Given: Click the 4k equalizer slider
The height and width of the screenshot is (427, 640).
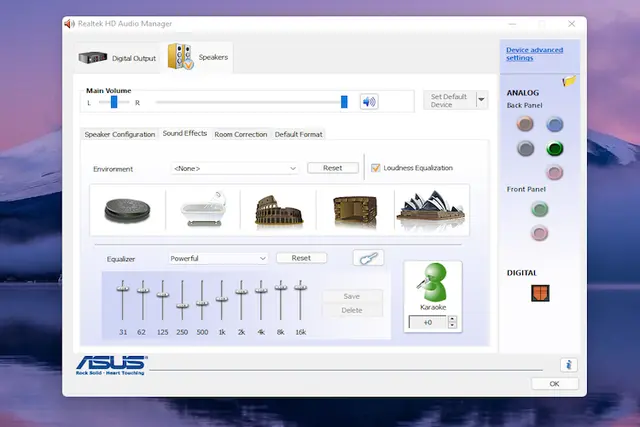Looking at the screenshot, I should tap(261, 290).
